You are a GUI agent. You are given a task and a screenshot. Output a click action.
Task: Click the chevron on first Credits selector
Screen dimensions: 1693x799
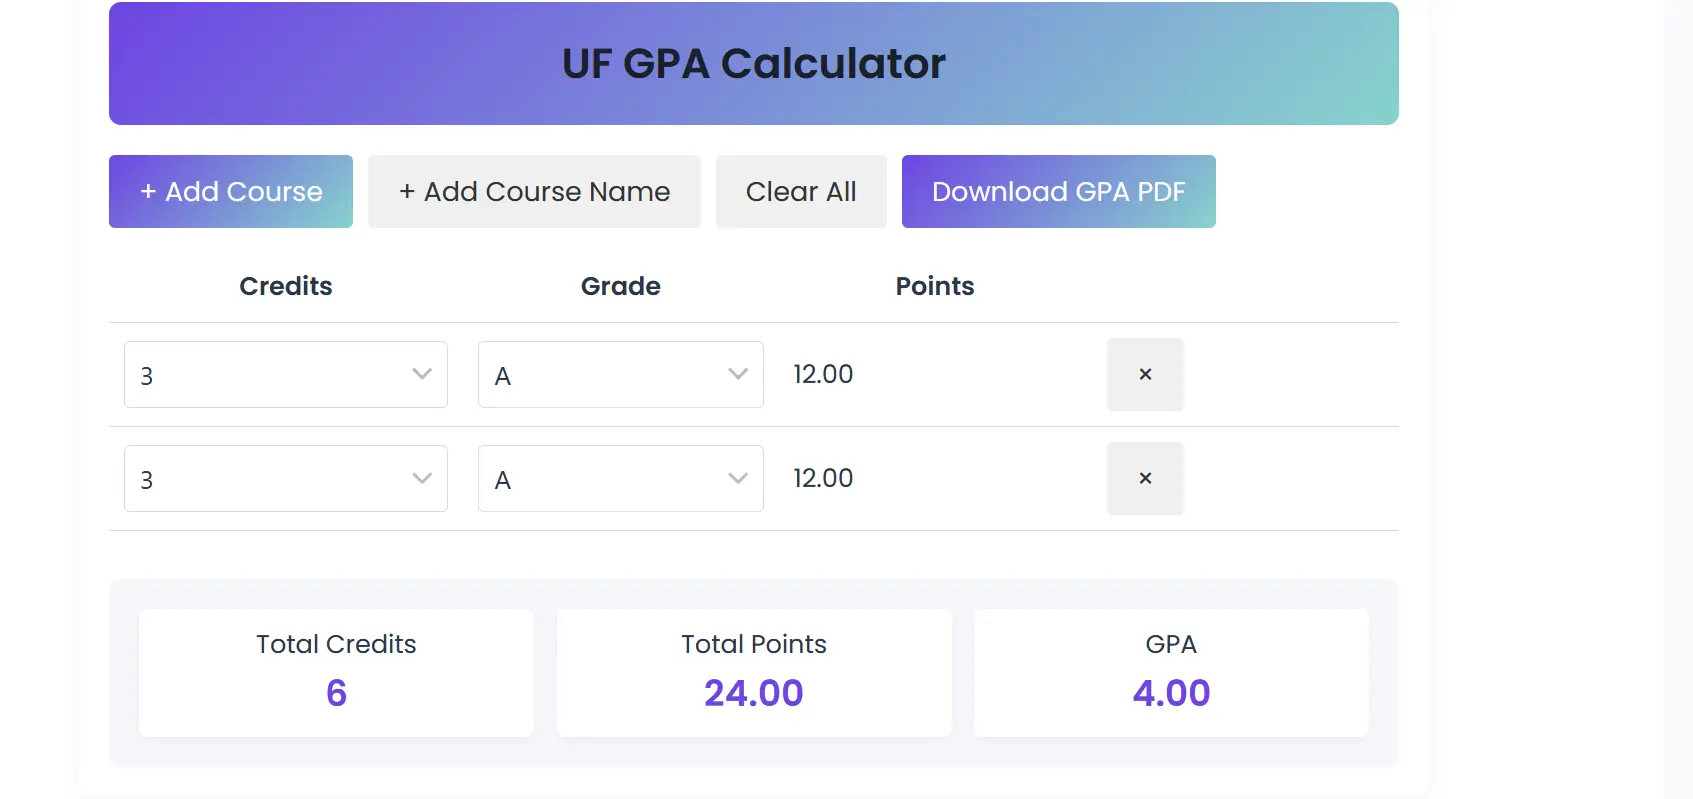point(420,374)
